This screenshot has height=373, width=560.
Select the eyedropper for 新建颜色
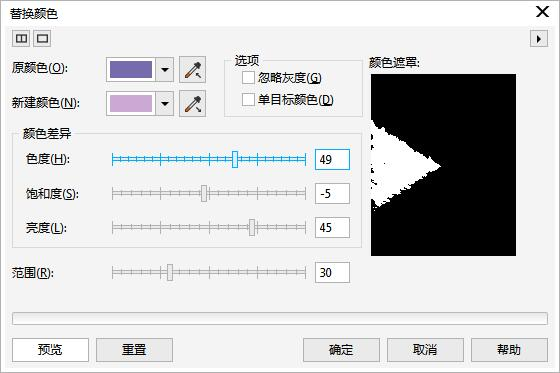click(192, 104)
